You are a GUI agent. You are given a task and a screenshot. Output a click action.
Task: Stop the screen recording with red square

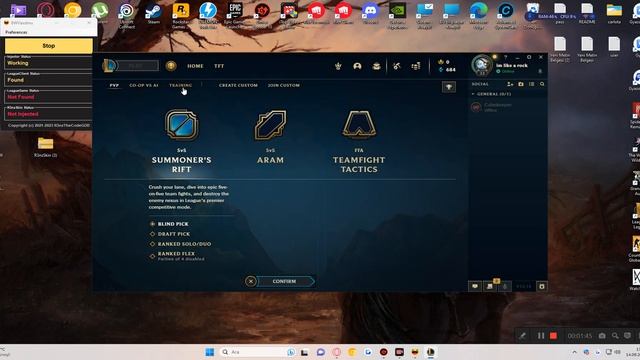coord(553,336)
